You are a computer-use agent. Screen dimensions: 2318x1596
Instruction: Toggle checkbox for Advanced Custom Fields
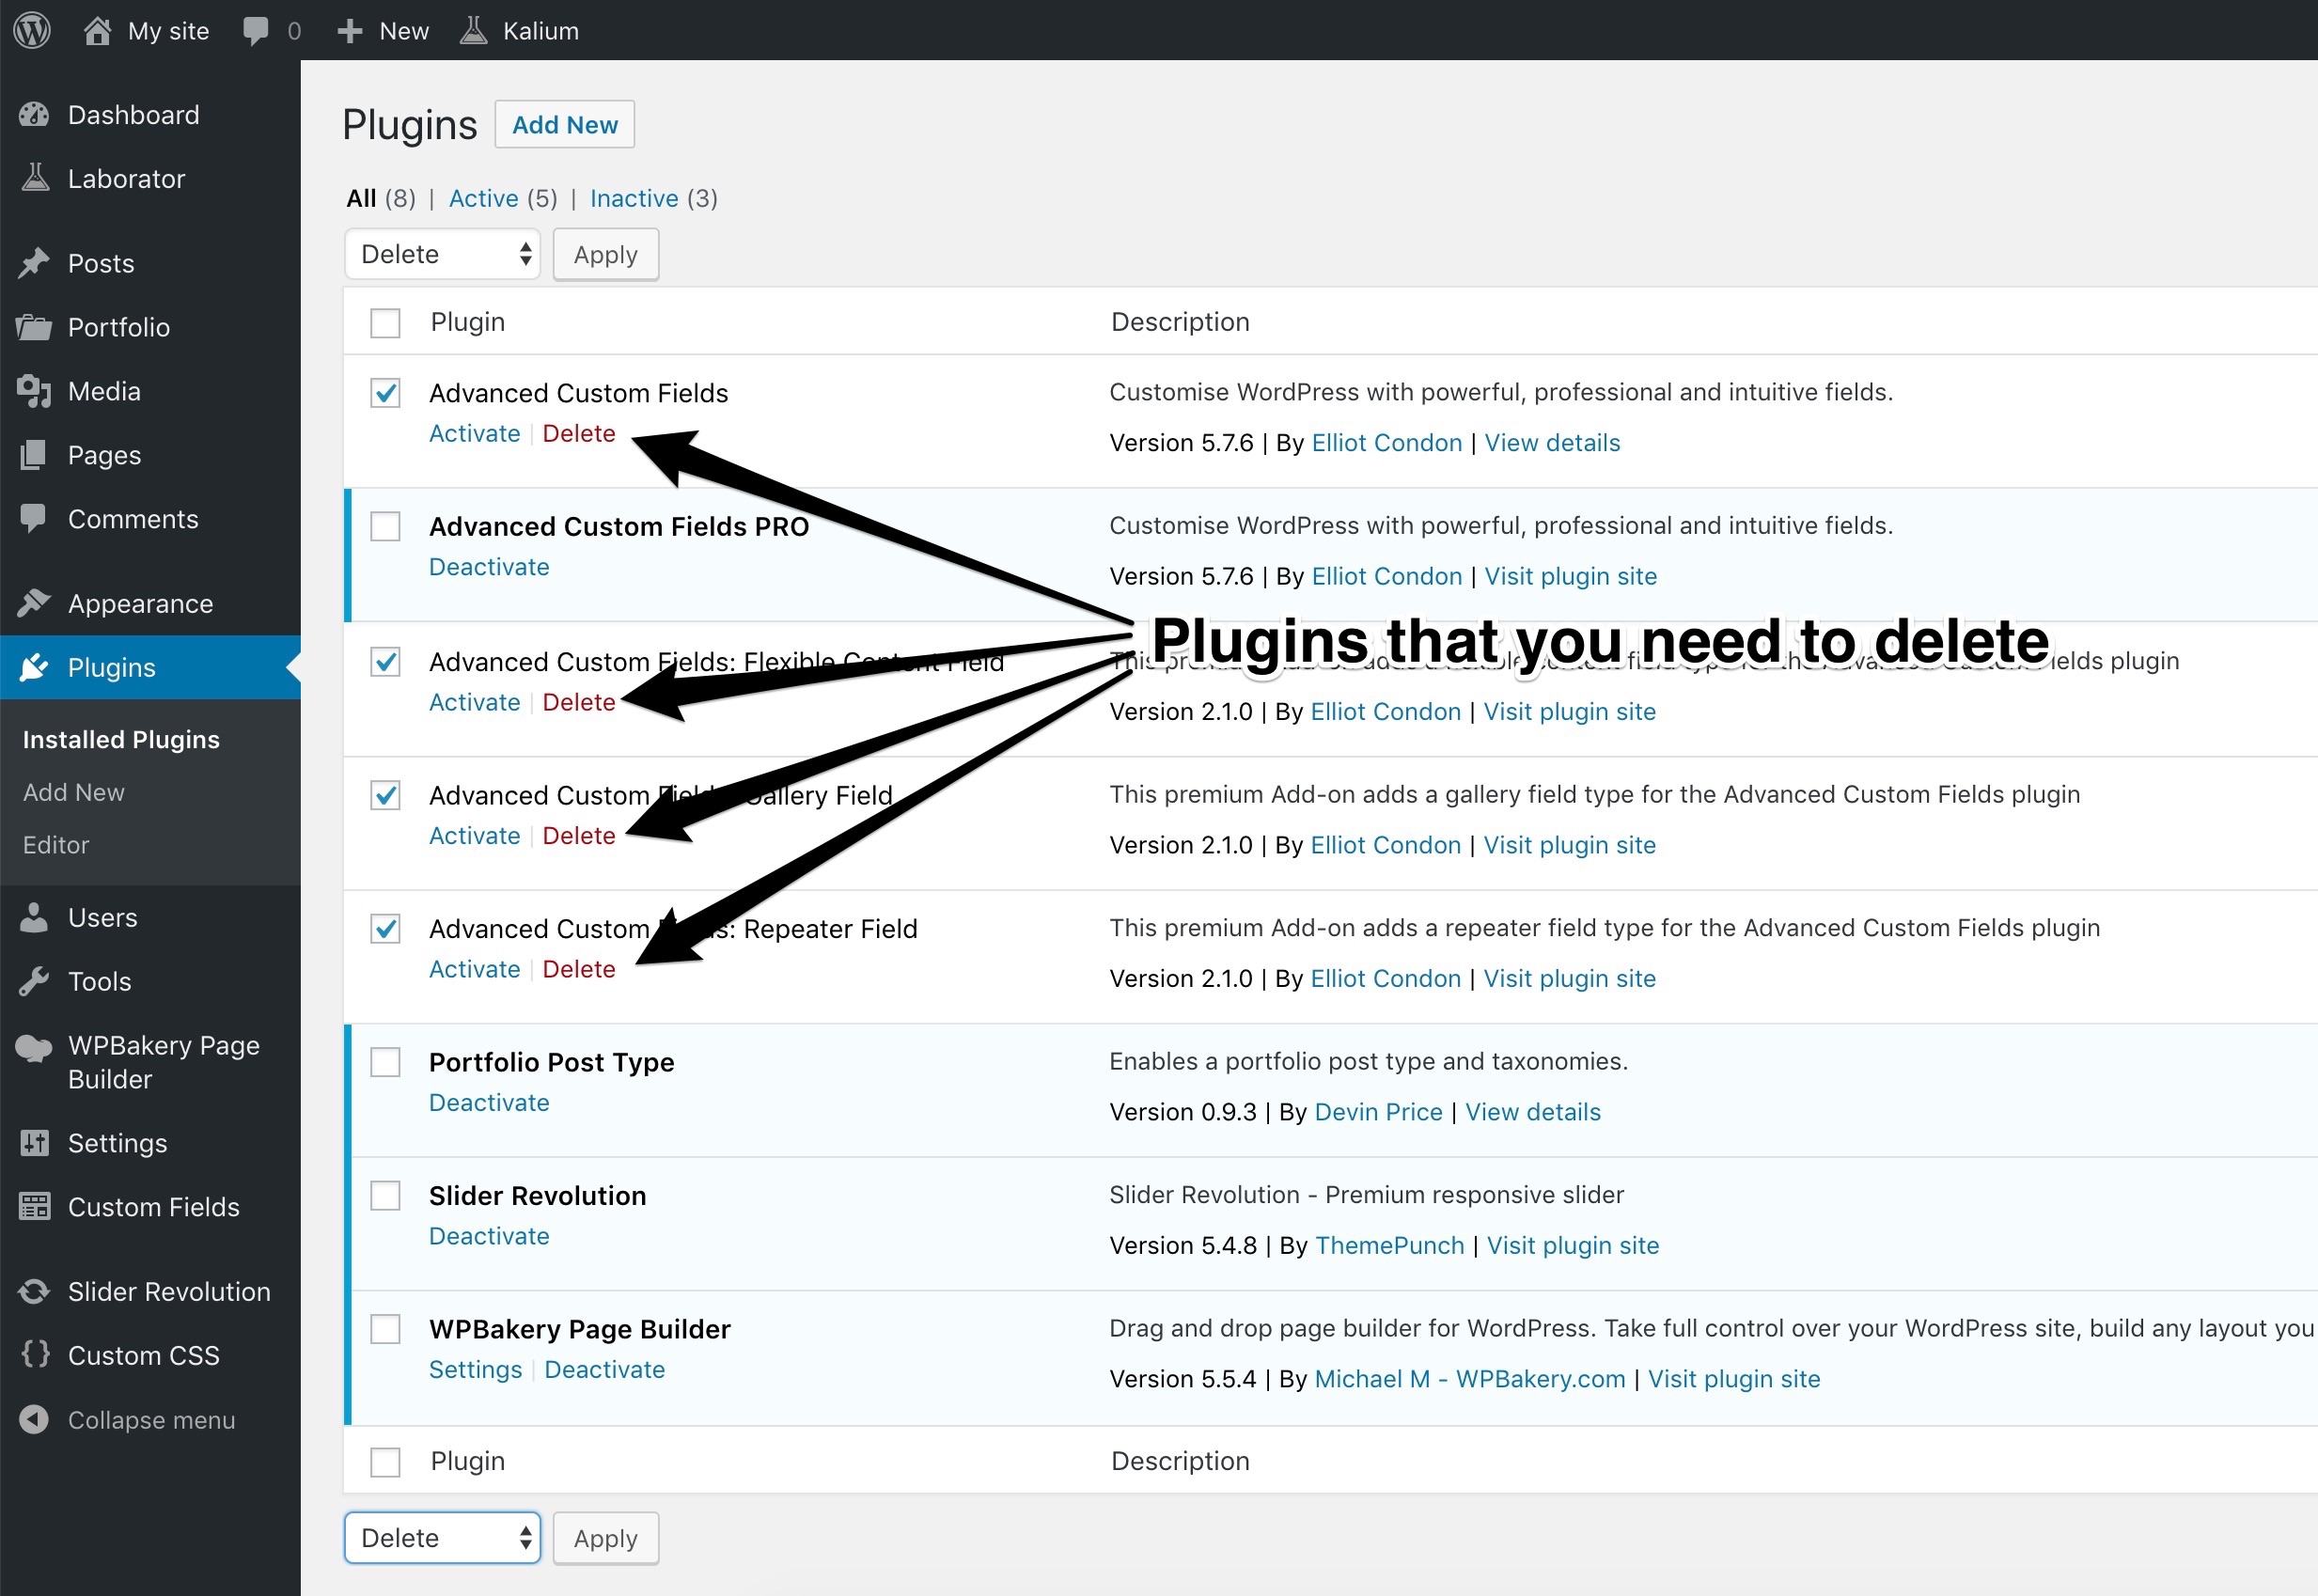click(x=385, y=391)
